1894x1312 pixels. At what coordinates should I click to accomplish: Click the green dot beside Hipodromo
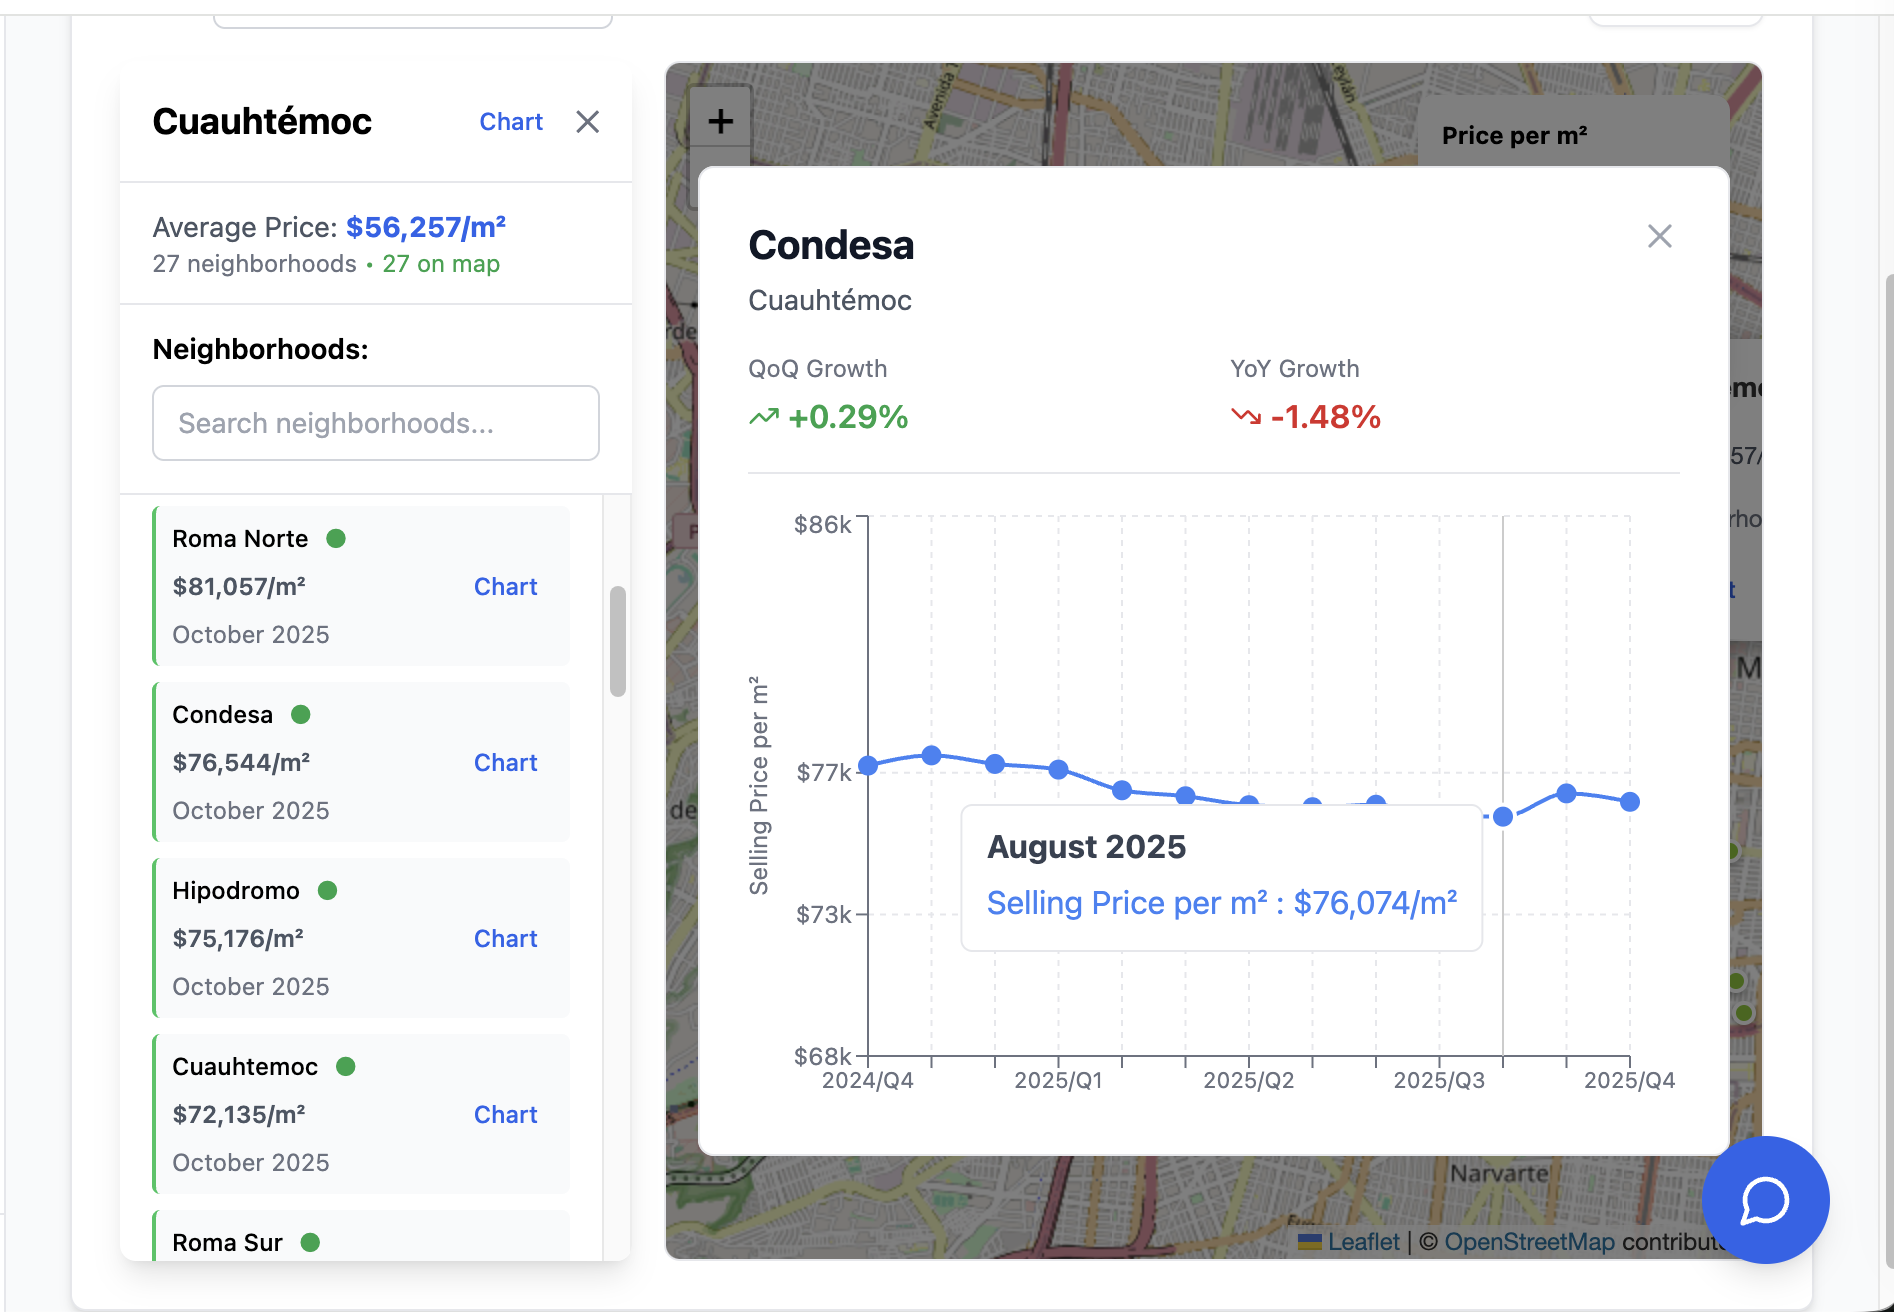[328, 891]
